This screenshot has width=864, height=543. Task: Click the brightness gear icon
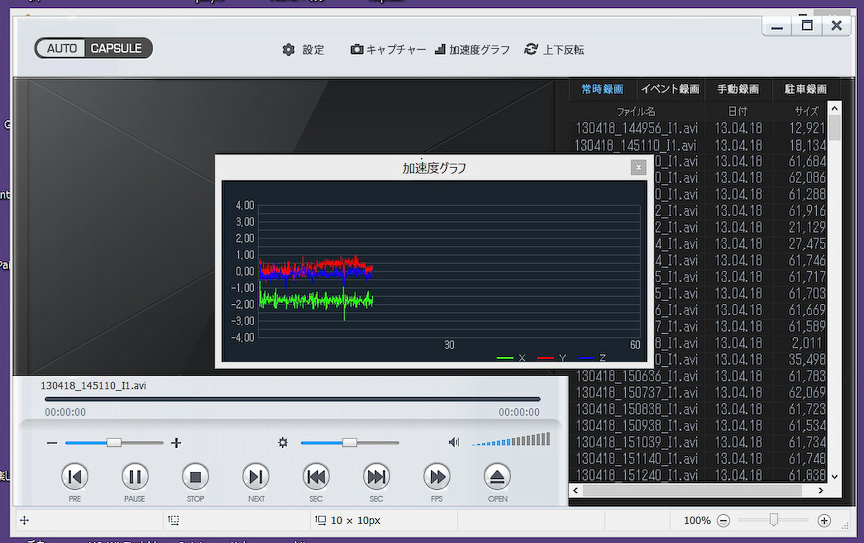coord(283,443)
